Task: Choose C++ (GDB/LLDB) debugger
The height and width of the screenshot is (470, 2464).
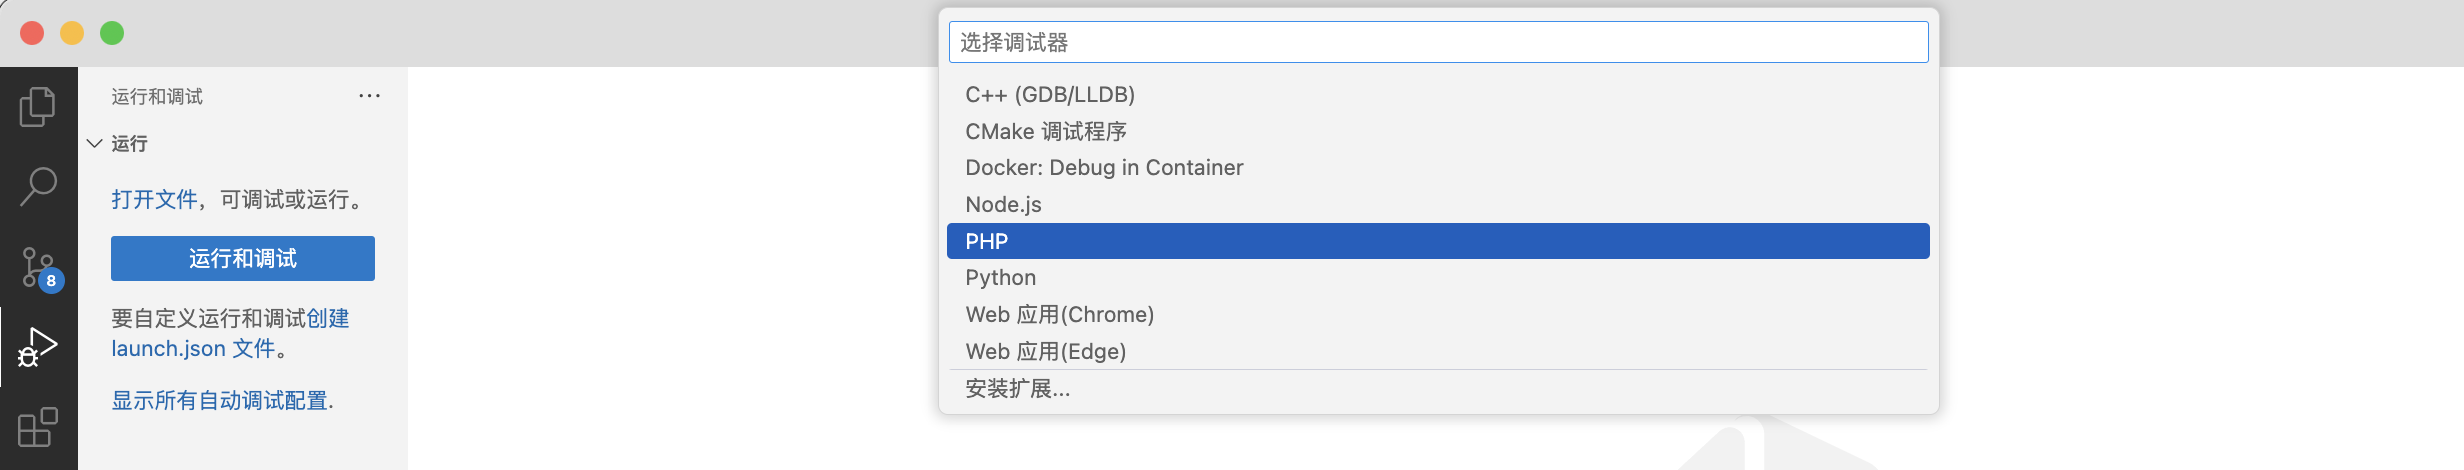Action: [1438, 95]
